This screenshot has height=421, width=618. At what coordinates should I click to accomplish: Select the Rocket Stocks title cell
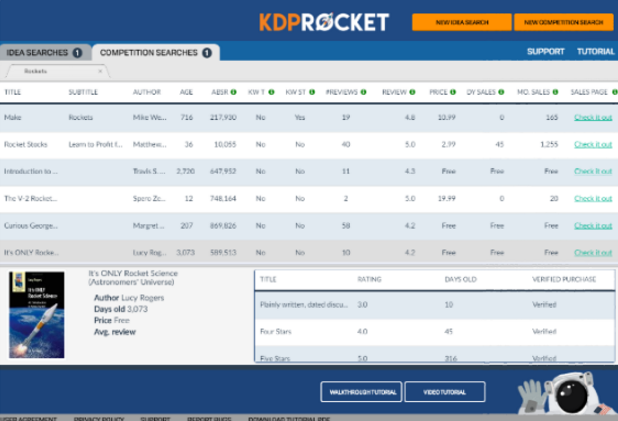(26, 144)
